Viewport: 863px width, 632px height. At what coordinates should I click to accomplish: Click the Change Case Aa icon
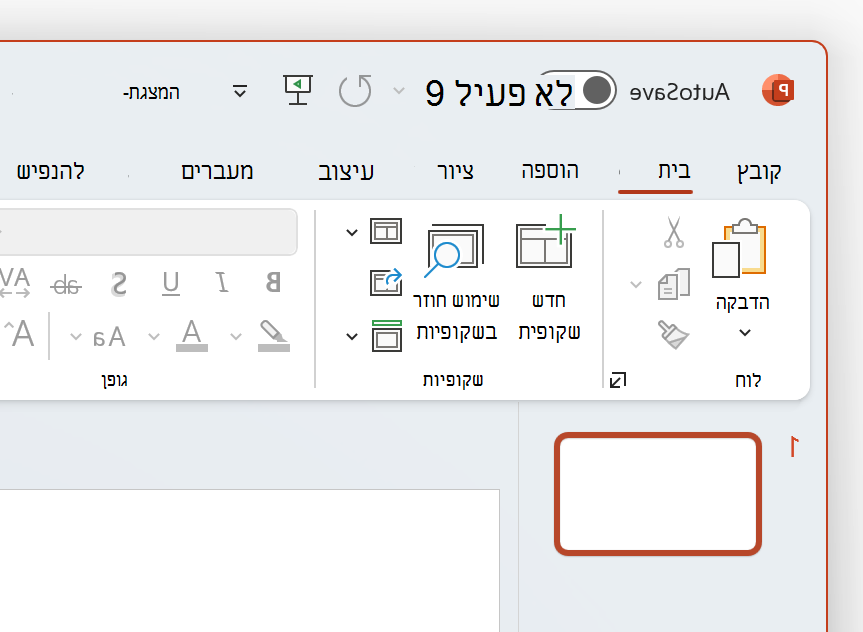click(x=110, y=337)
